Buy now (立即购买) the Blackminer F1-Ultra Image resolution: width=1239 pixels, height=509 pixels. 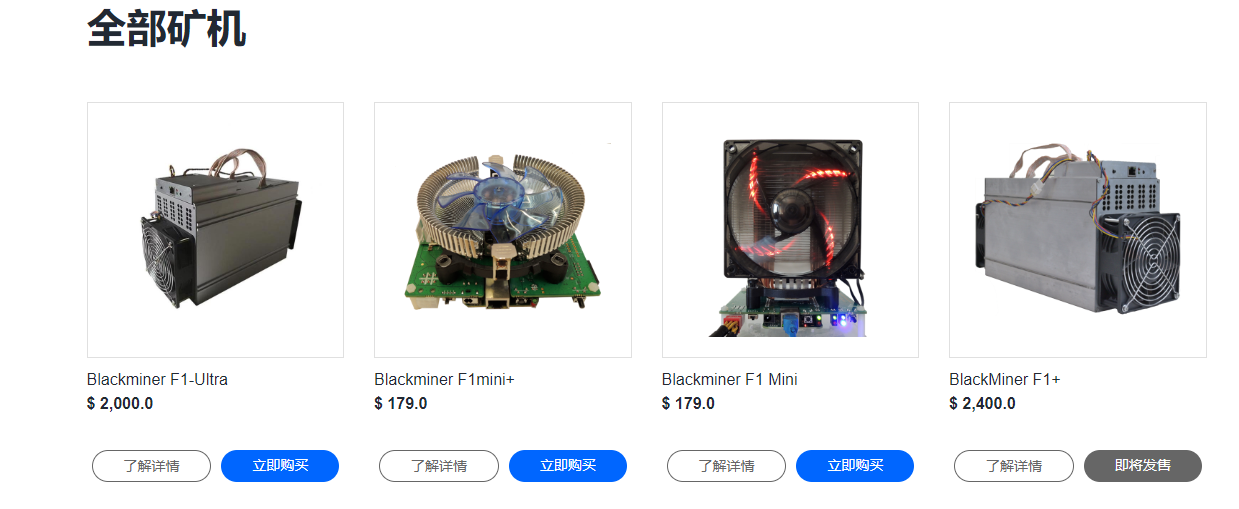click(280, 466)
